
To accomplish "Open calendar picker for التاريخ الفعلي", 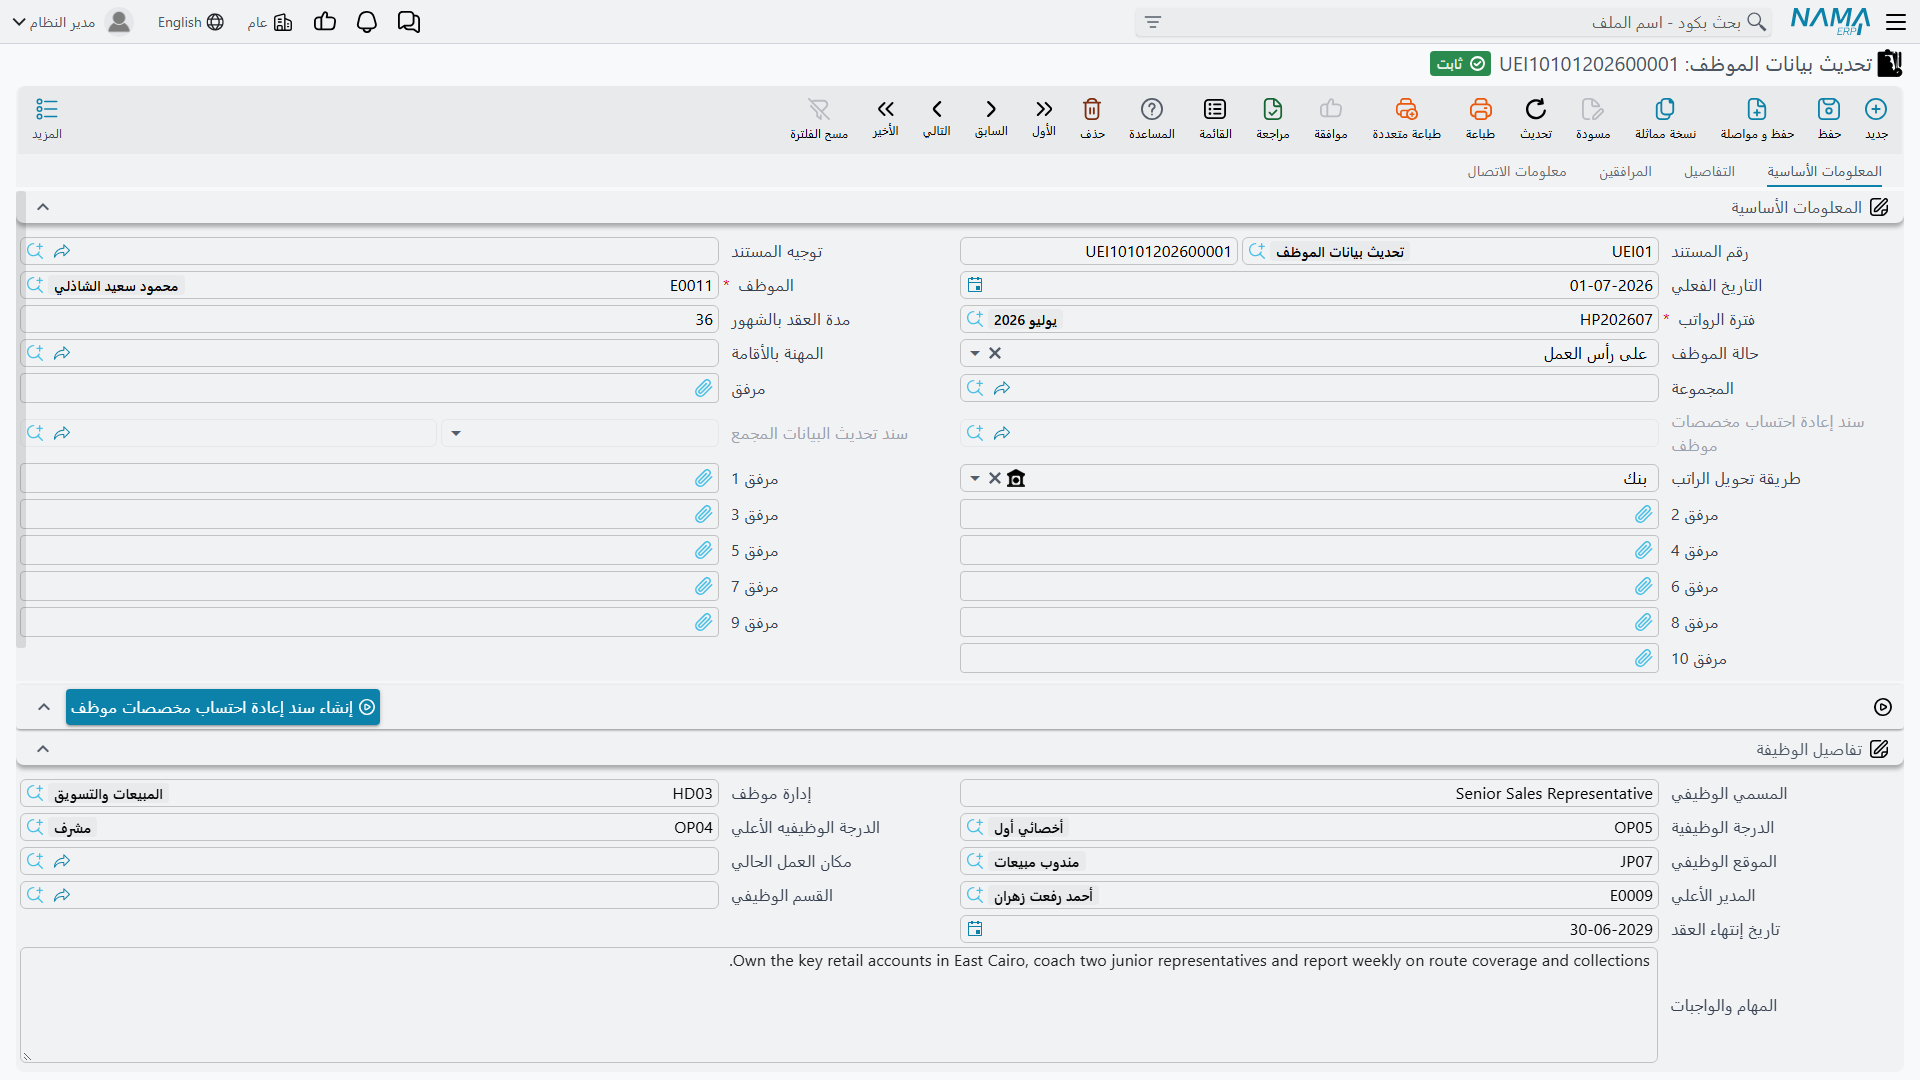I will click(975, 286).
